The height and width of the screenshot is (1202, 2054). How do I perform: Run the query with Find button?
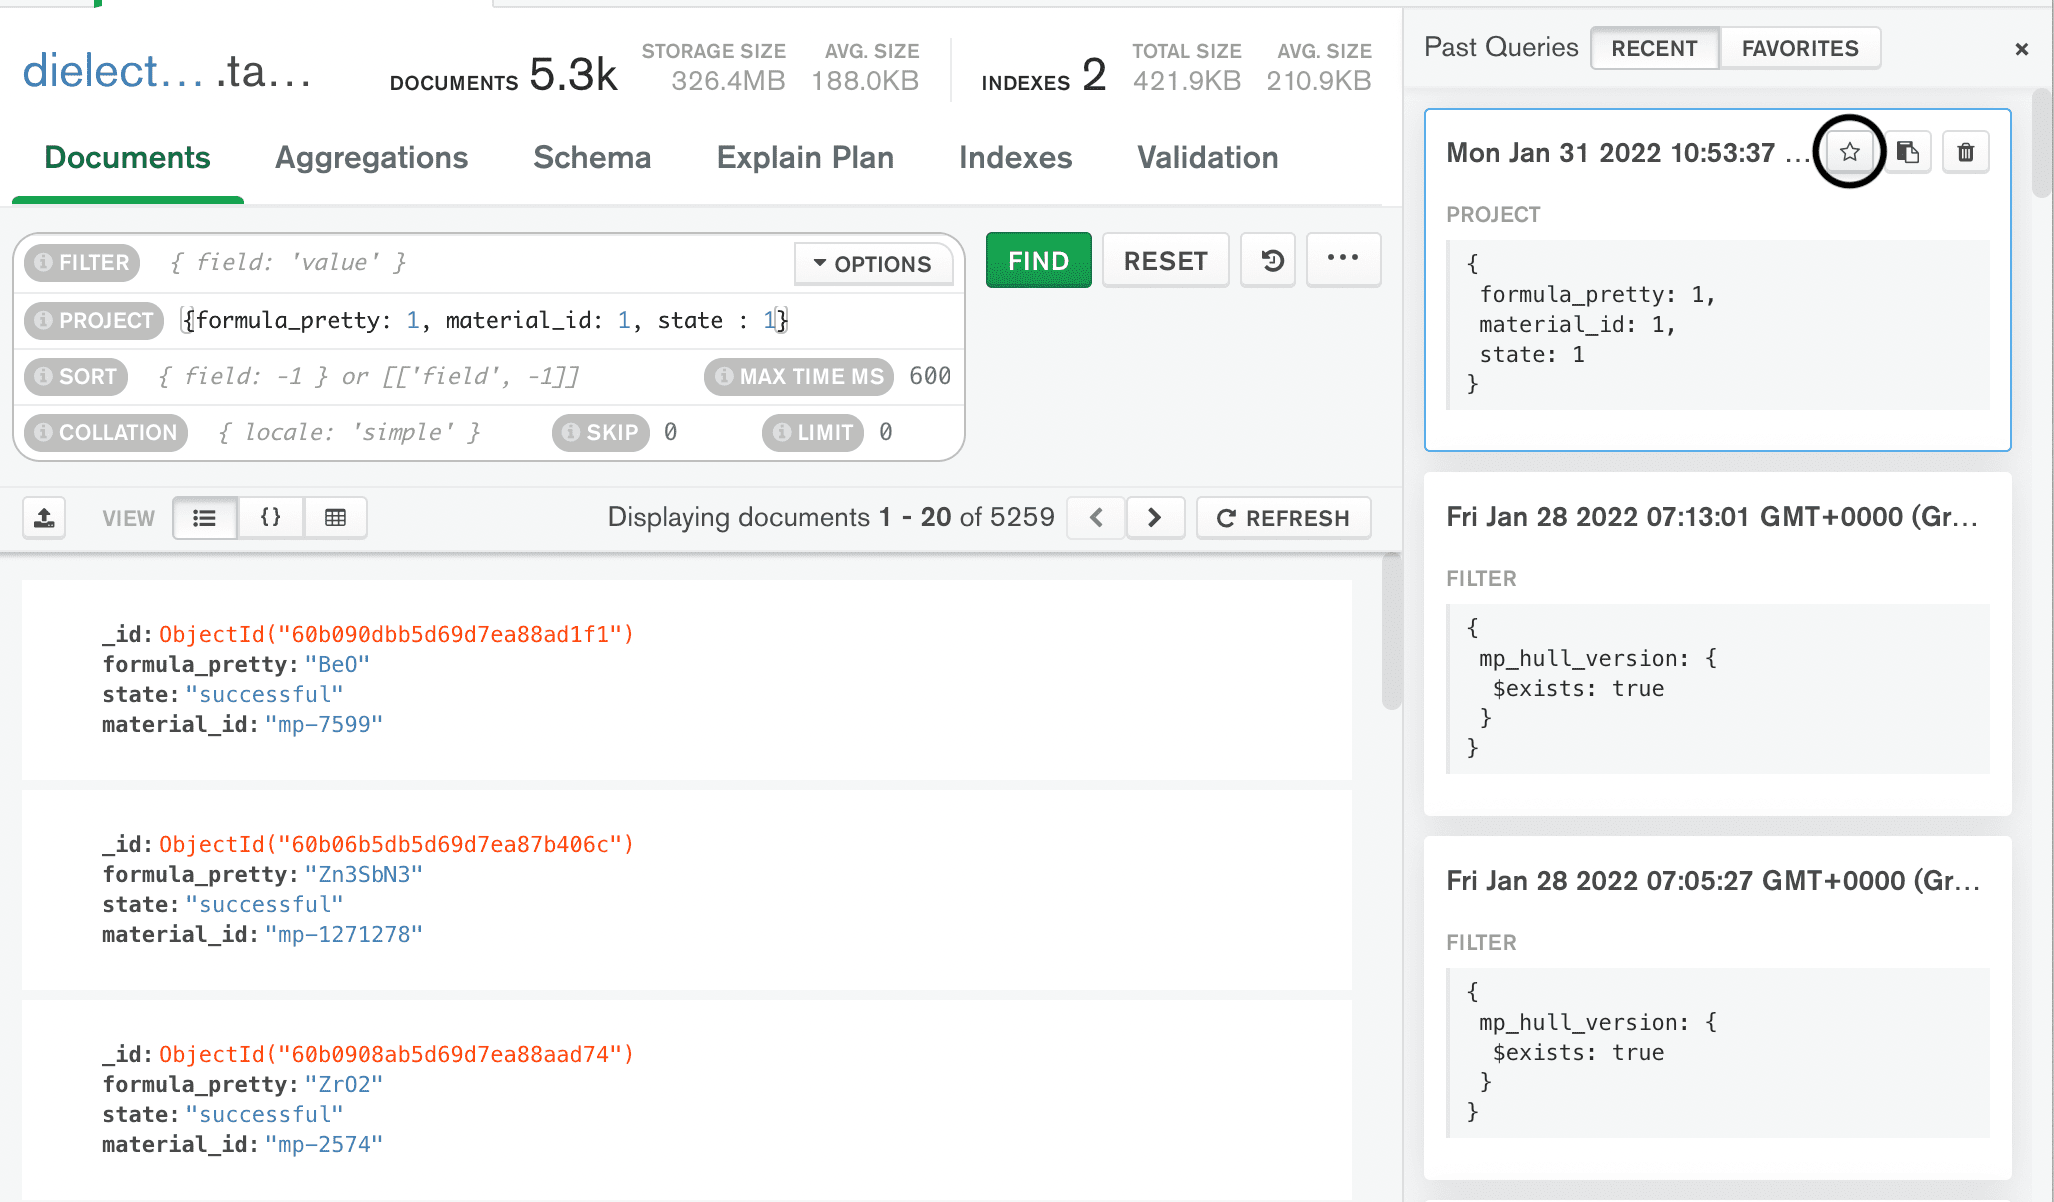click(1037, 260)
